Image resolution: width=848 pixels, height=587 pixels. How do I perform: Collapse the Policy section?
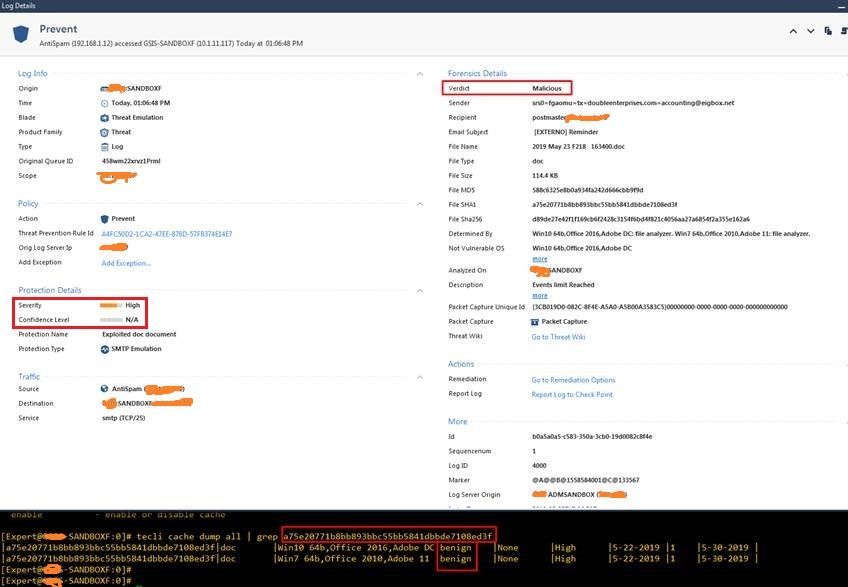(420, 204)
